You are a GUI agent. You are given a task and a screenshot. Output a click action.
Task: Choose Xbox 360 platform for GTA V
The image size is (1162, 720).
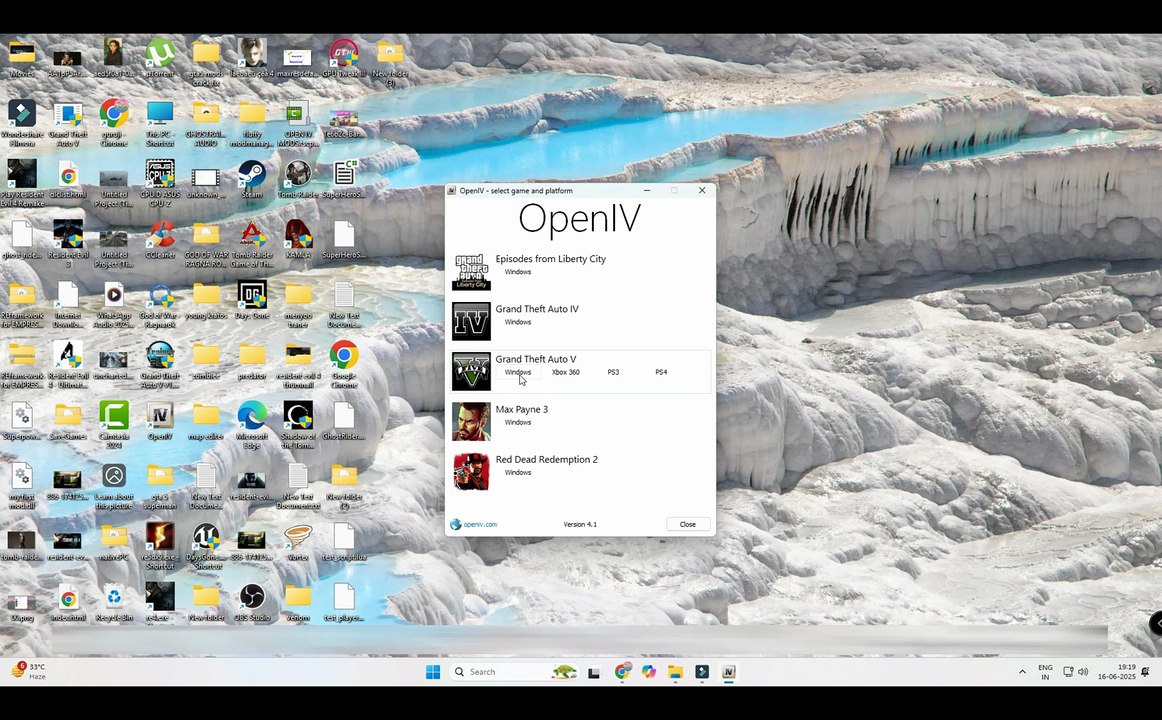(565, 373)
